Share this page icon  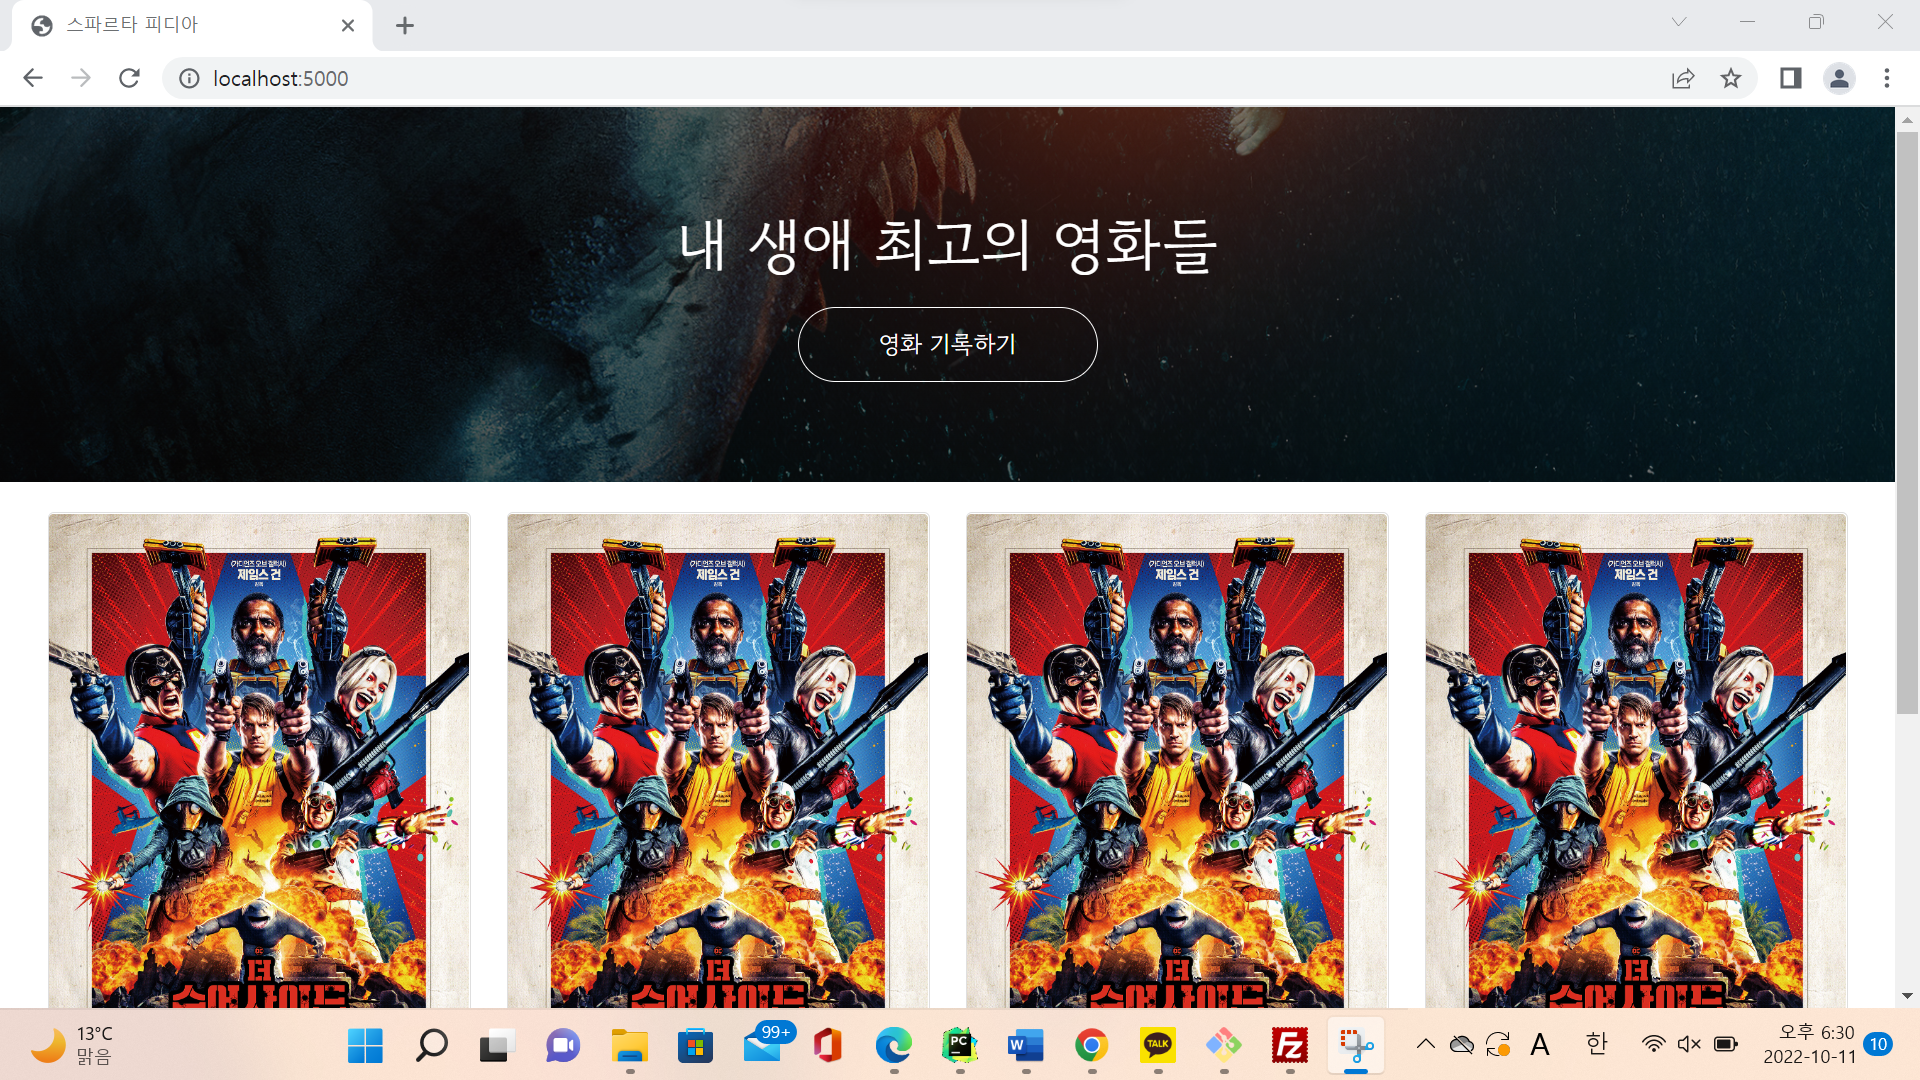pos(1683,78)
